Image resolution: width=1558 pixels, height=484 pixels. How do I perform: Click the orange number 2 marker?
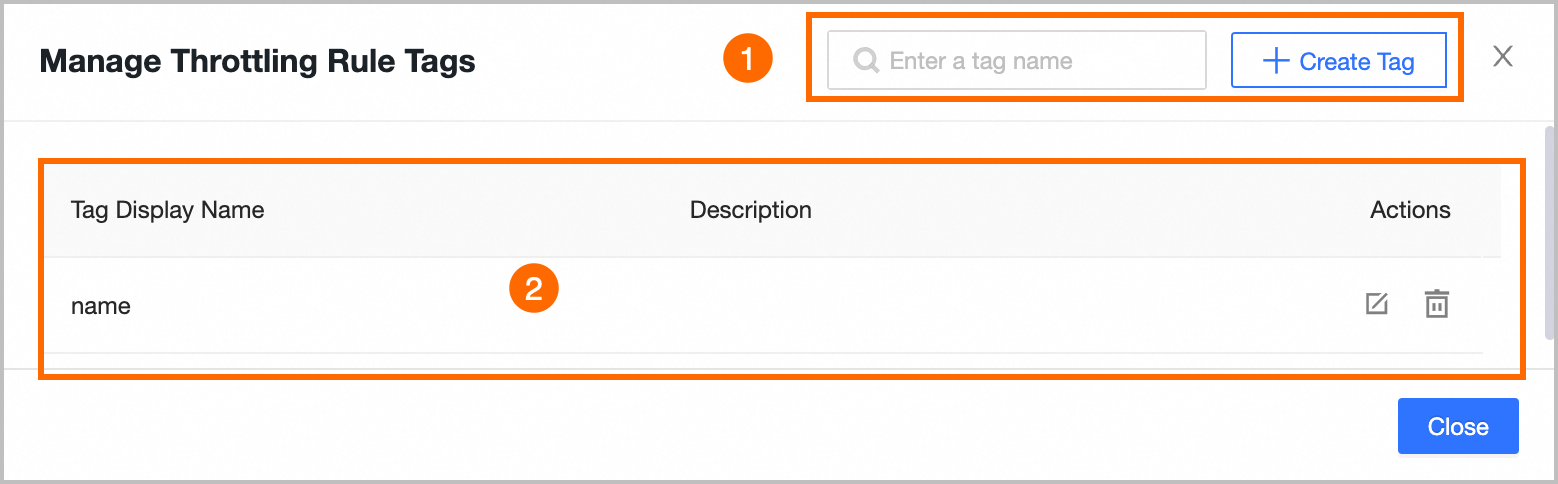click(x=533, y=290)
